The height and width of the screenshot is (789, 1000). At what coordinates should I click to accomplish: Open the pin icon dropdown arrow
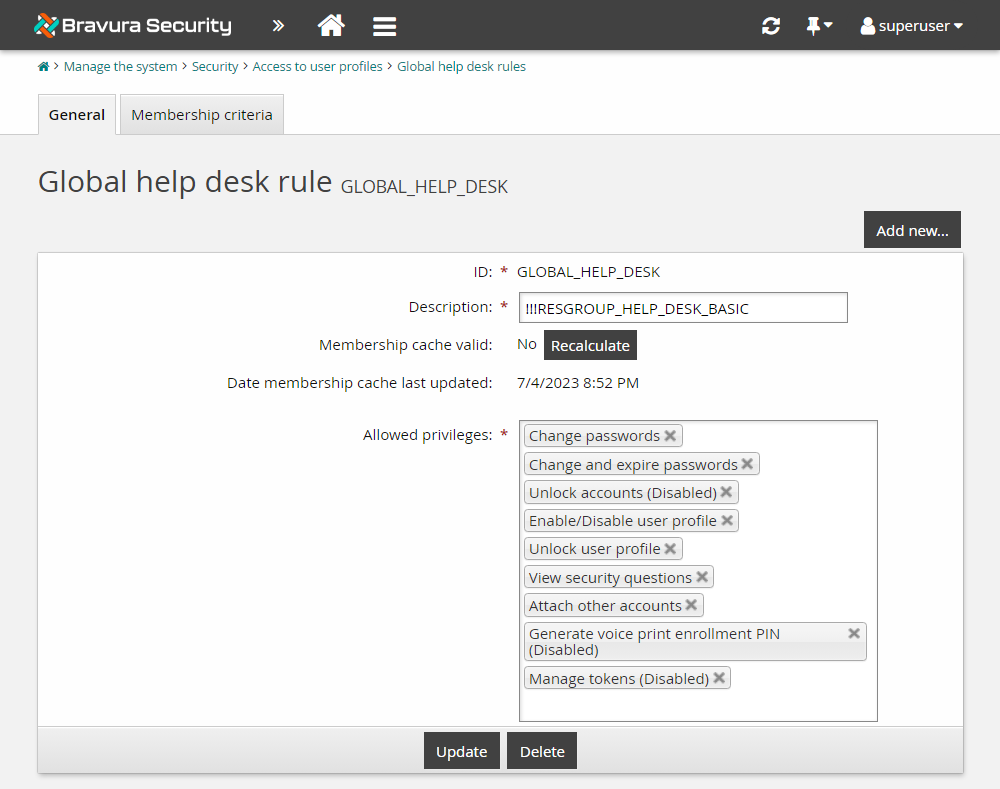(829, 27)
